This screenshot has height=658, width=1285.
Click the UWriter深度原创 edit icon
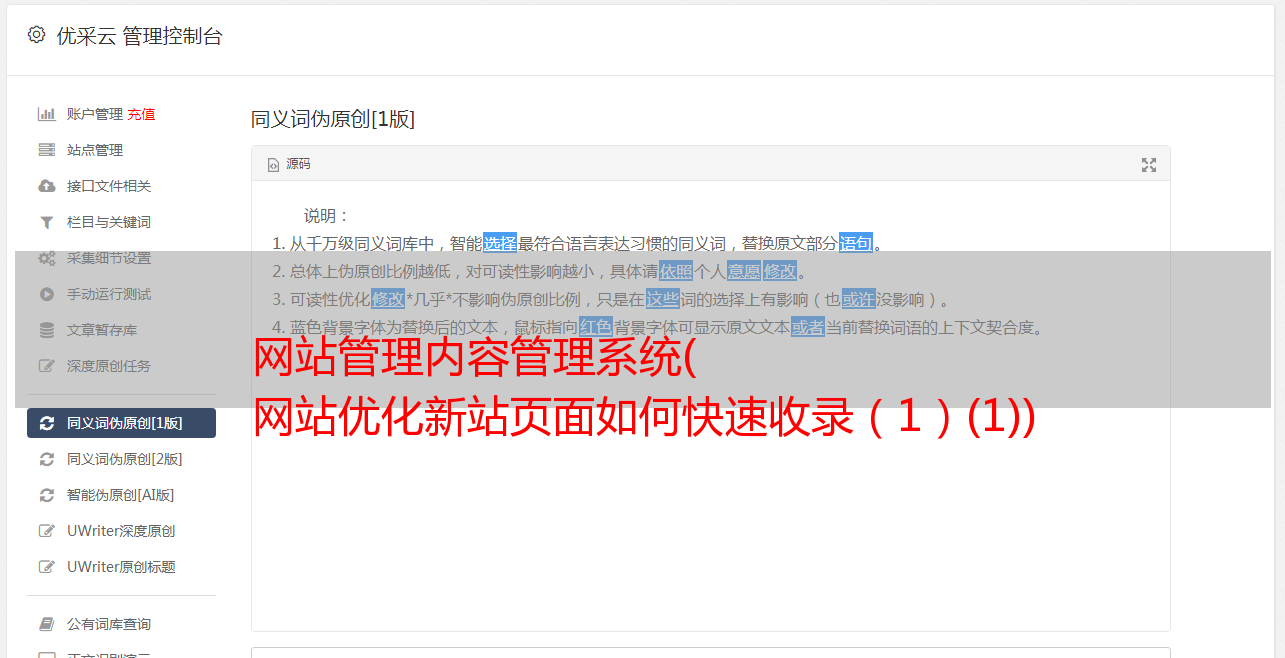46,531
